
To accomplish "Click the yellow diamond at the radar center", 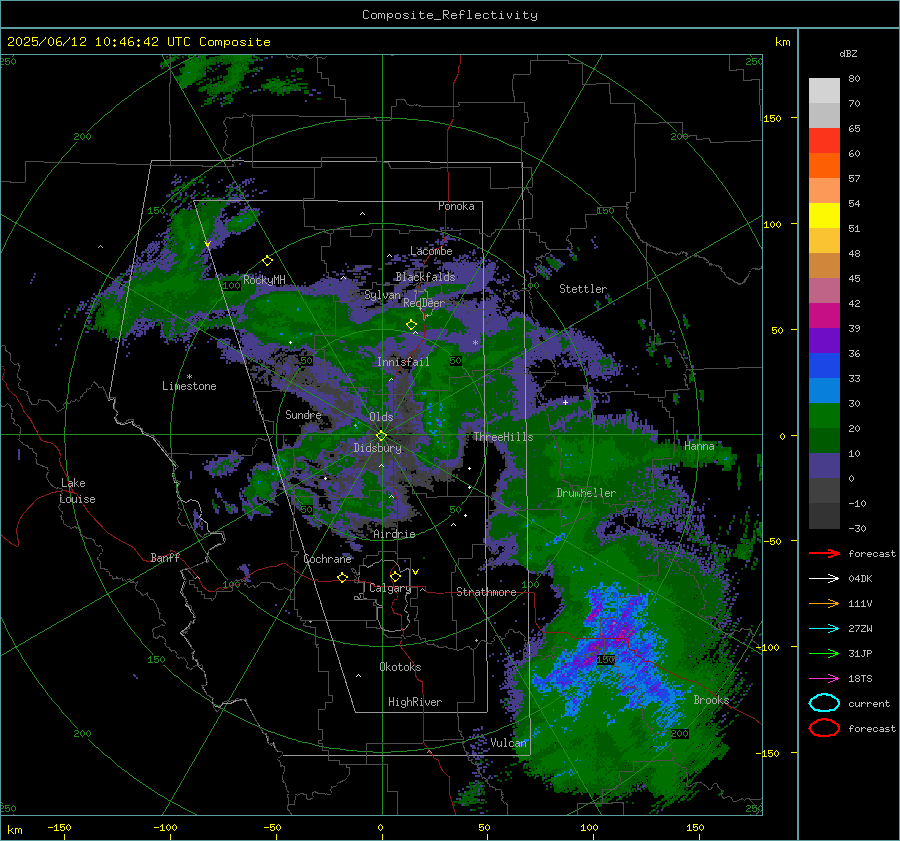I will pyautogui.click(x=381, y=436).
